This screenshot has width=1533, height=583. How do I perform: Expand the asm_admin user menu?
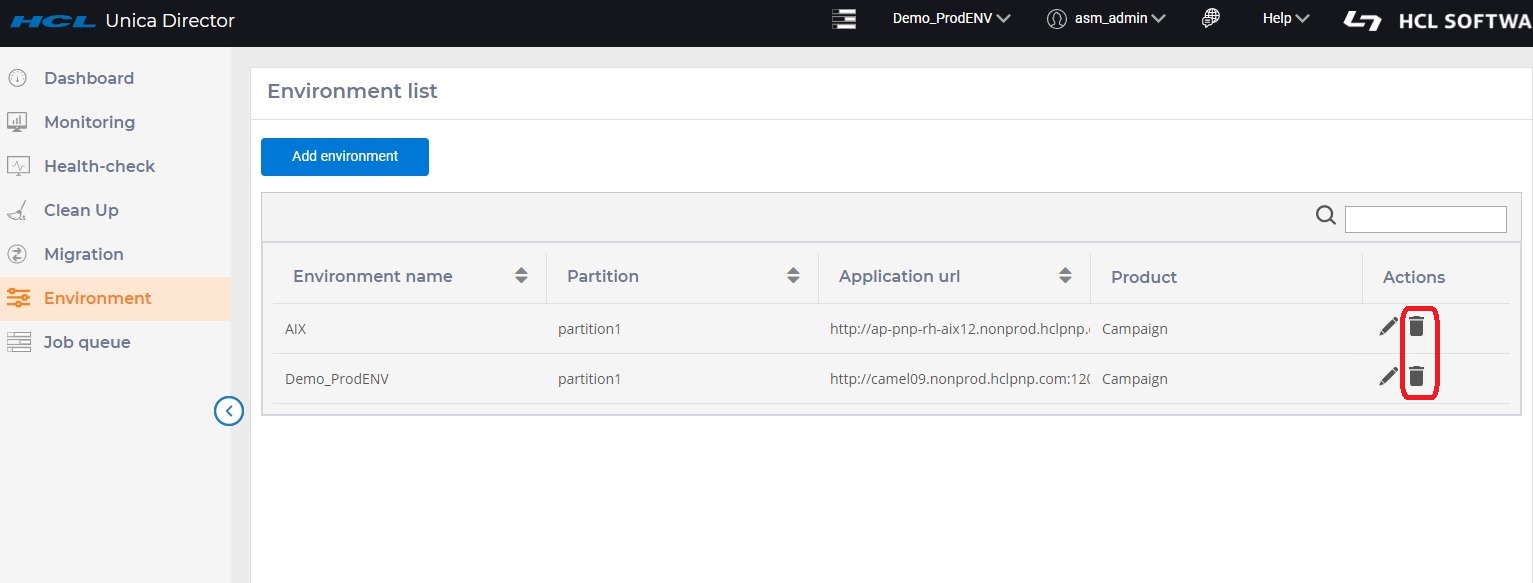pos(1106,19)
